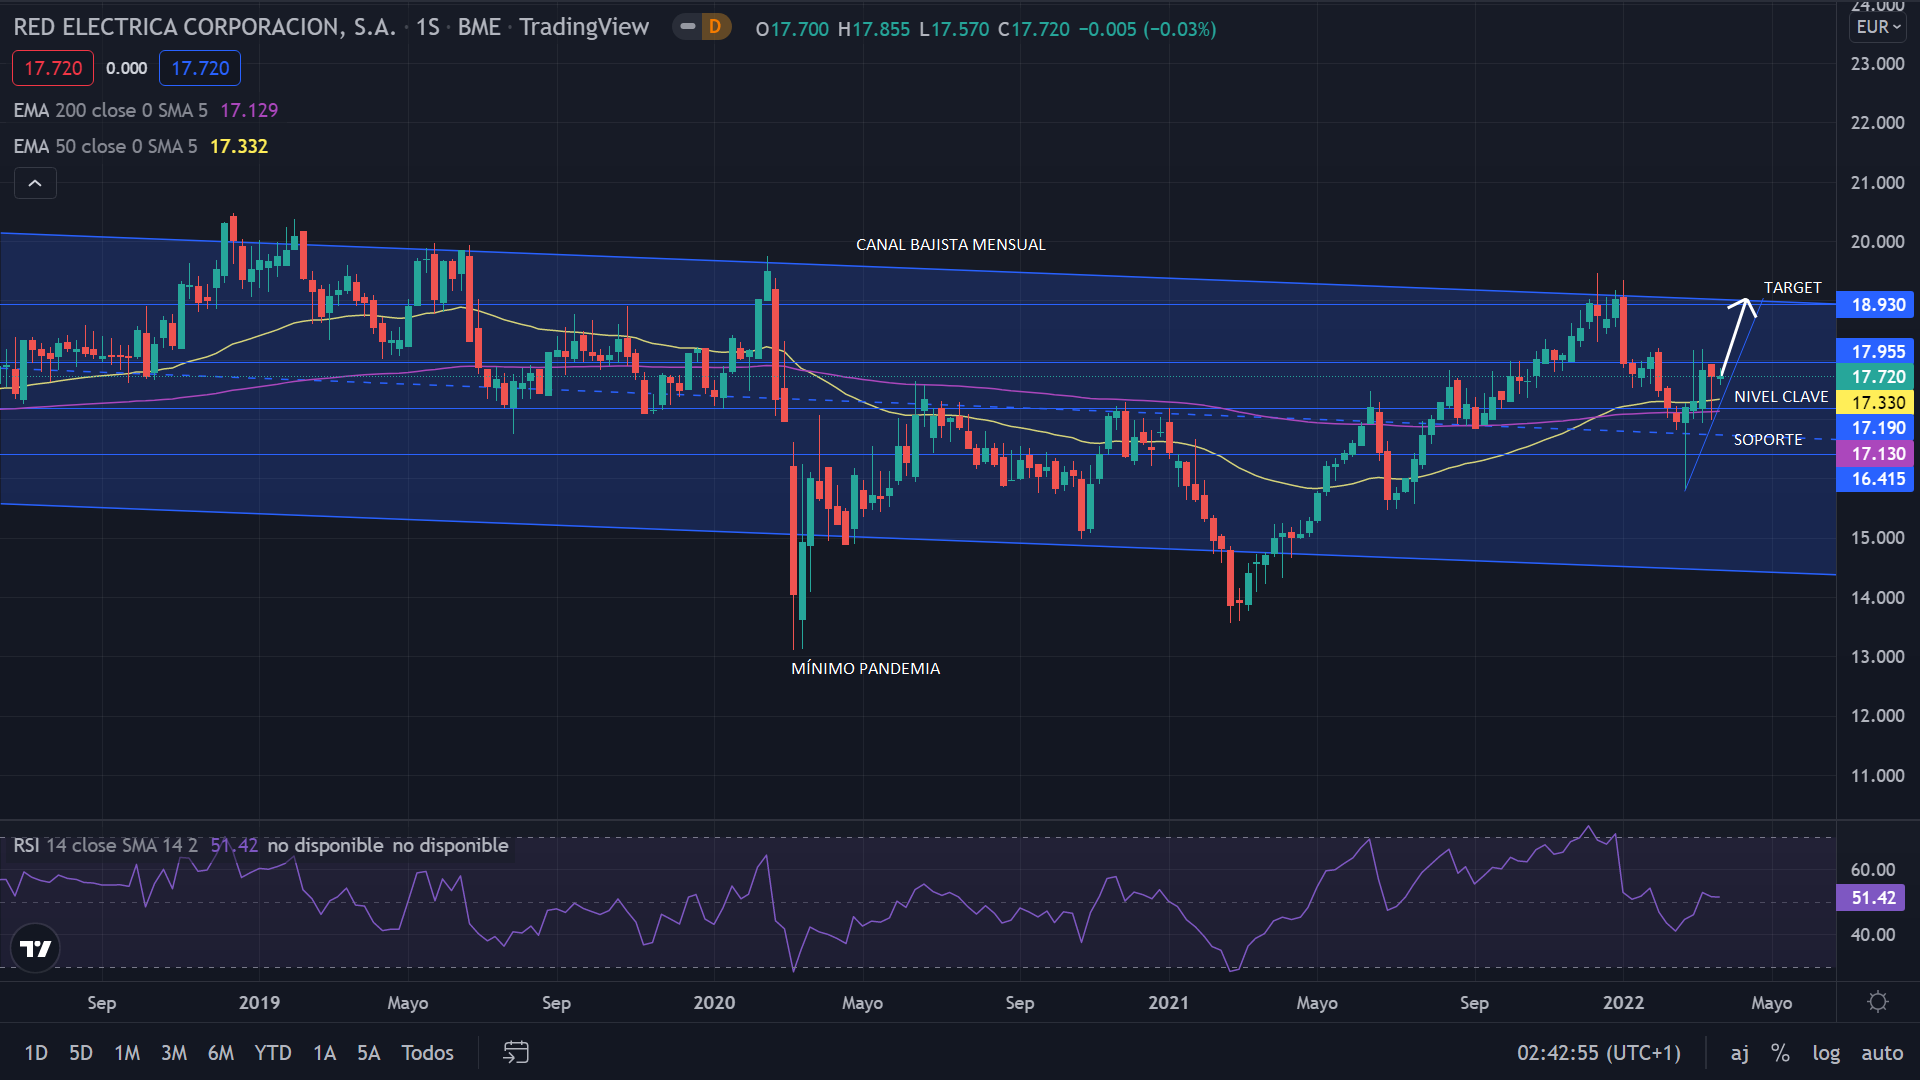Screen dimensions: 1920x1080
Task: Click the spread value 0.000
Action: pos(127,68)
